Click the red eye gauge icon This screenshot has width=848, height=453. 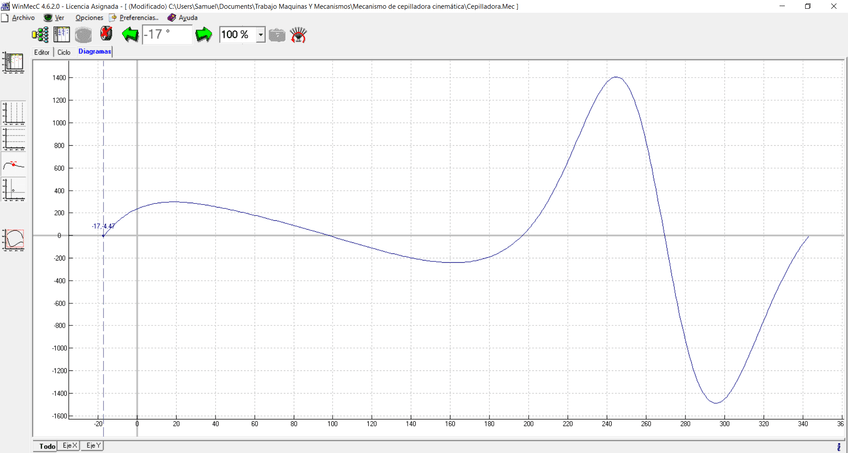tap(298, 34)
